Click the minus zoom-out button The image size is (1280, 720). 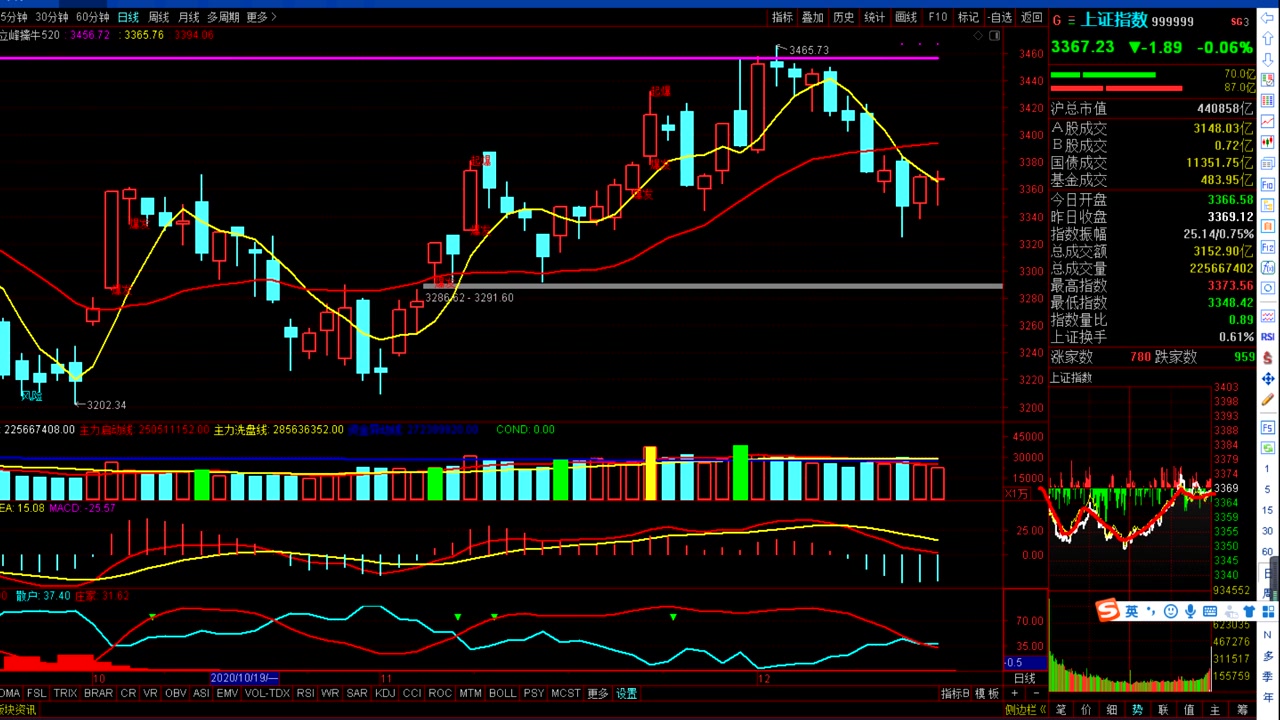click(x=1036, y=693)
